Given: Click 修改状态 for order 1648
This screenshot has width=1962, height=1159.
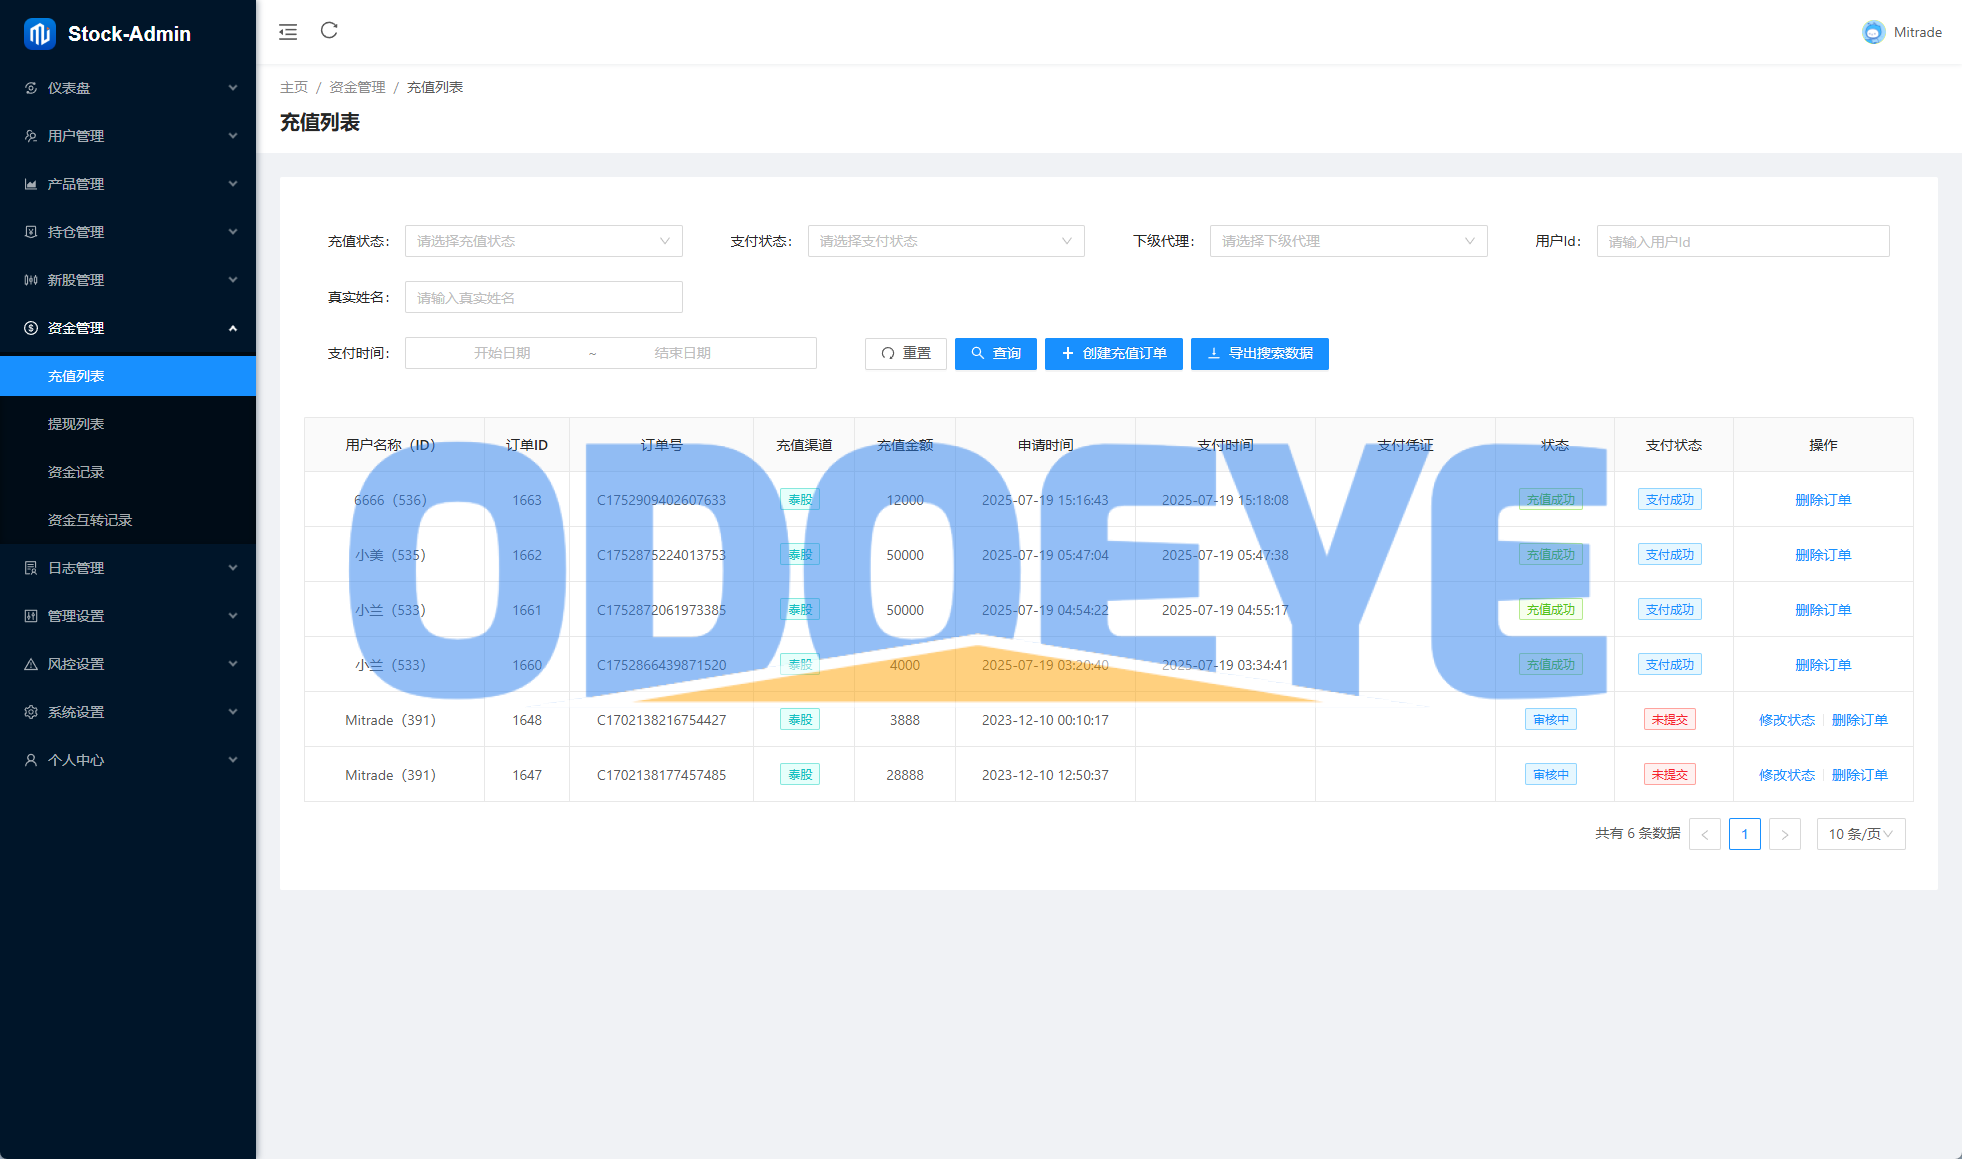Looking at the screenshot, I should point(1787,720).
